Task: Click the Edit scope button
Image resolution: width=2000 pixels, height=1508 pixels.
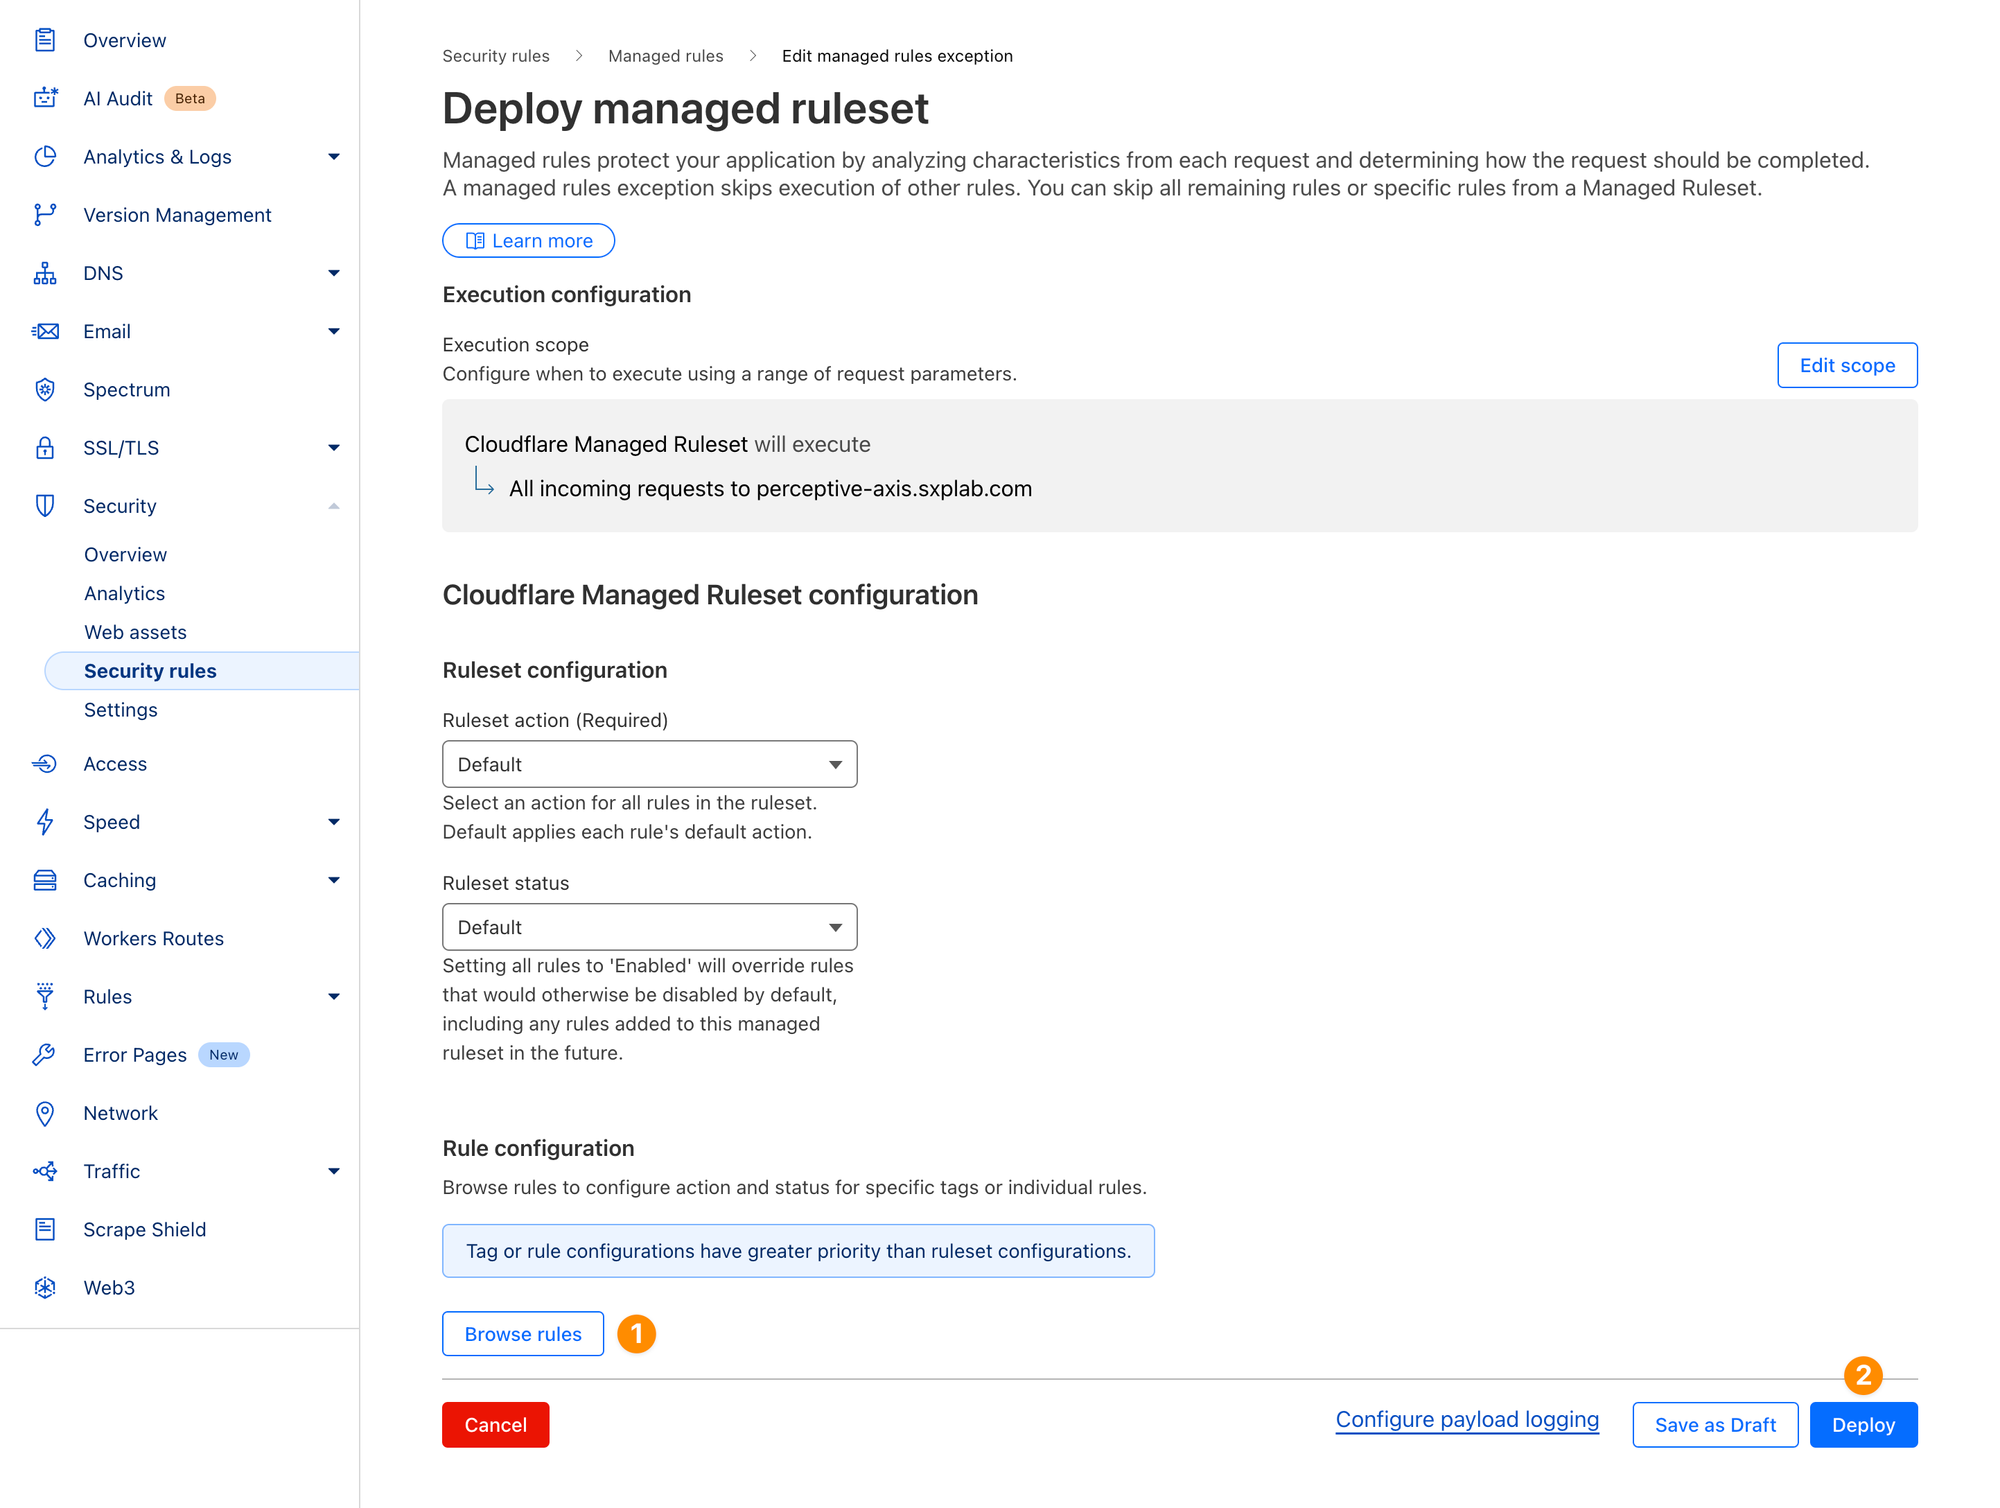Action: tap(1847, 365)
